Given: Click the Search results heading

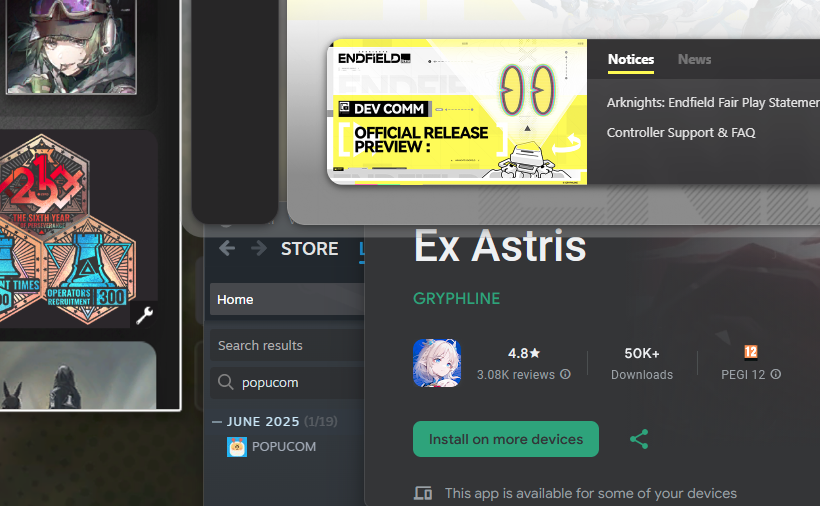Looking at the screenshot, I should 260,346.
